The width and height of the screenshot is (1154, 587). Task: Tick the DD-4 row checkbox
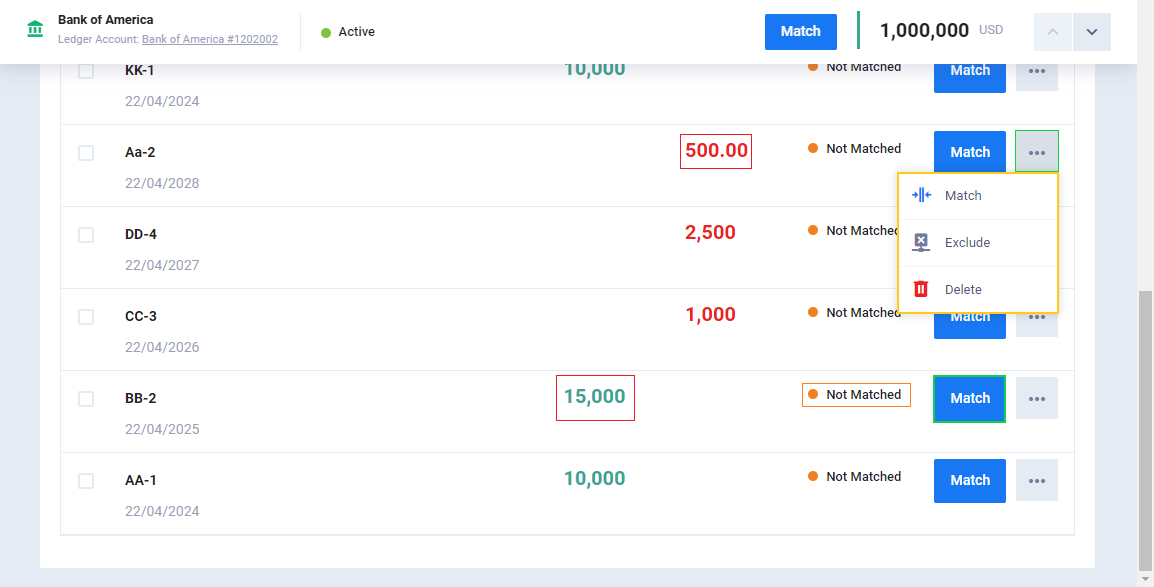pyautogui.click(x=86, y=235)
